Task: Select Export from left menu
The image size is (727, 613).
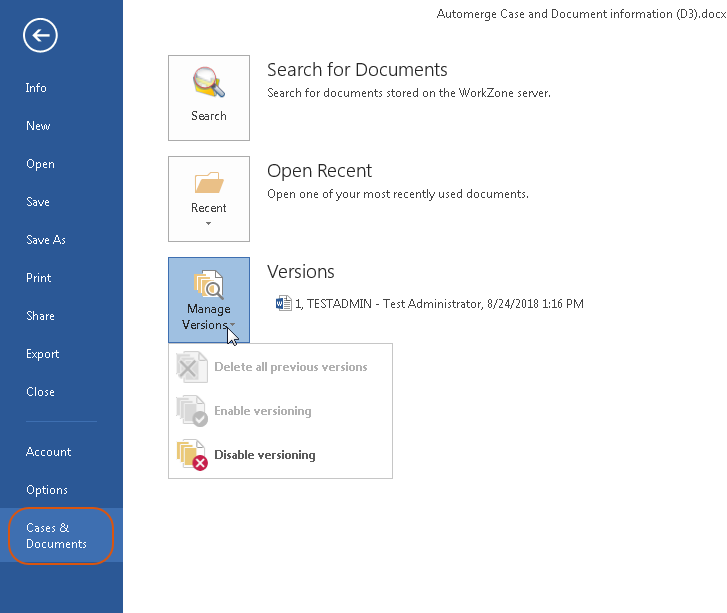Action: (42, 354)
